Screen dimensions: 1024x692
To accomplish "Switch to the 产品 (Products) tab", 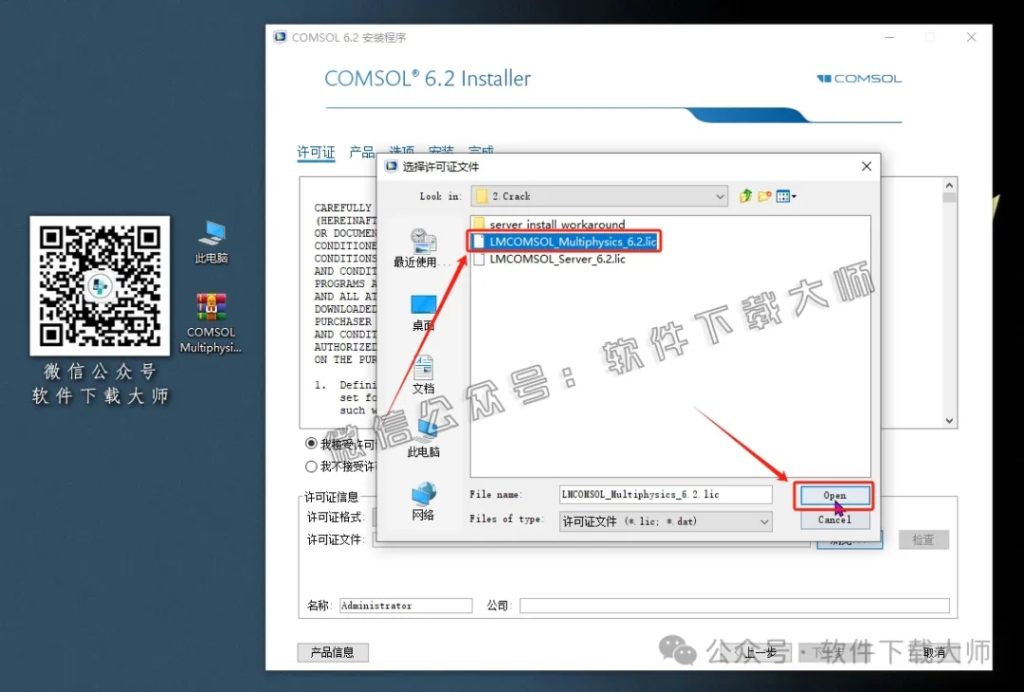I will coord(363,152).
